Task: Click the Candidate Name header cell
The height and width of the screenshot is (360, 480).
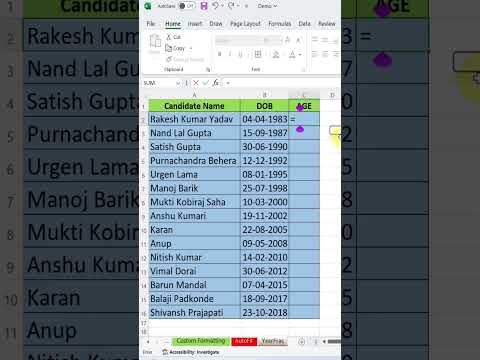Action: tap(194, 106)
